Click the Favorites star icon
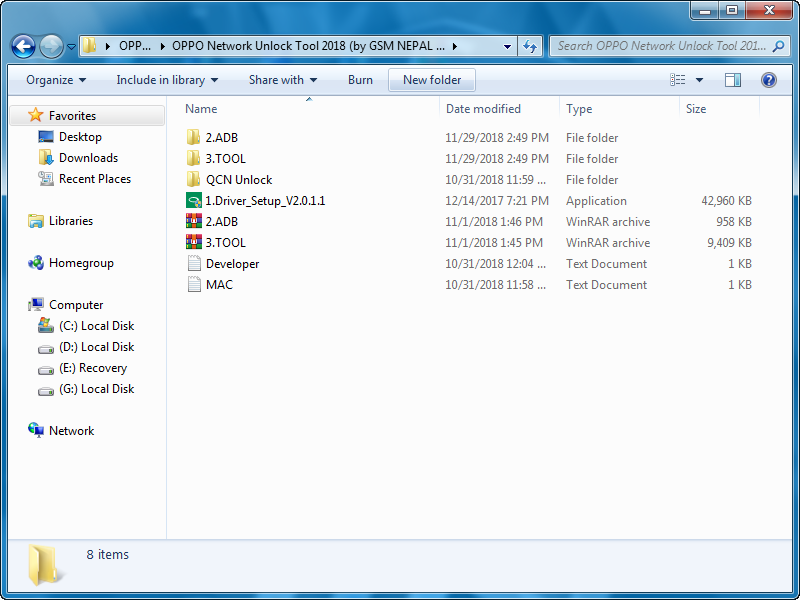Image resolution: width=800 pixels, height=600 pixels. pos(35,115)
